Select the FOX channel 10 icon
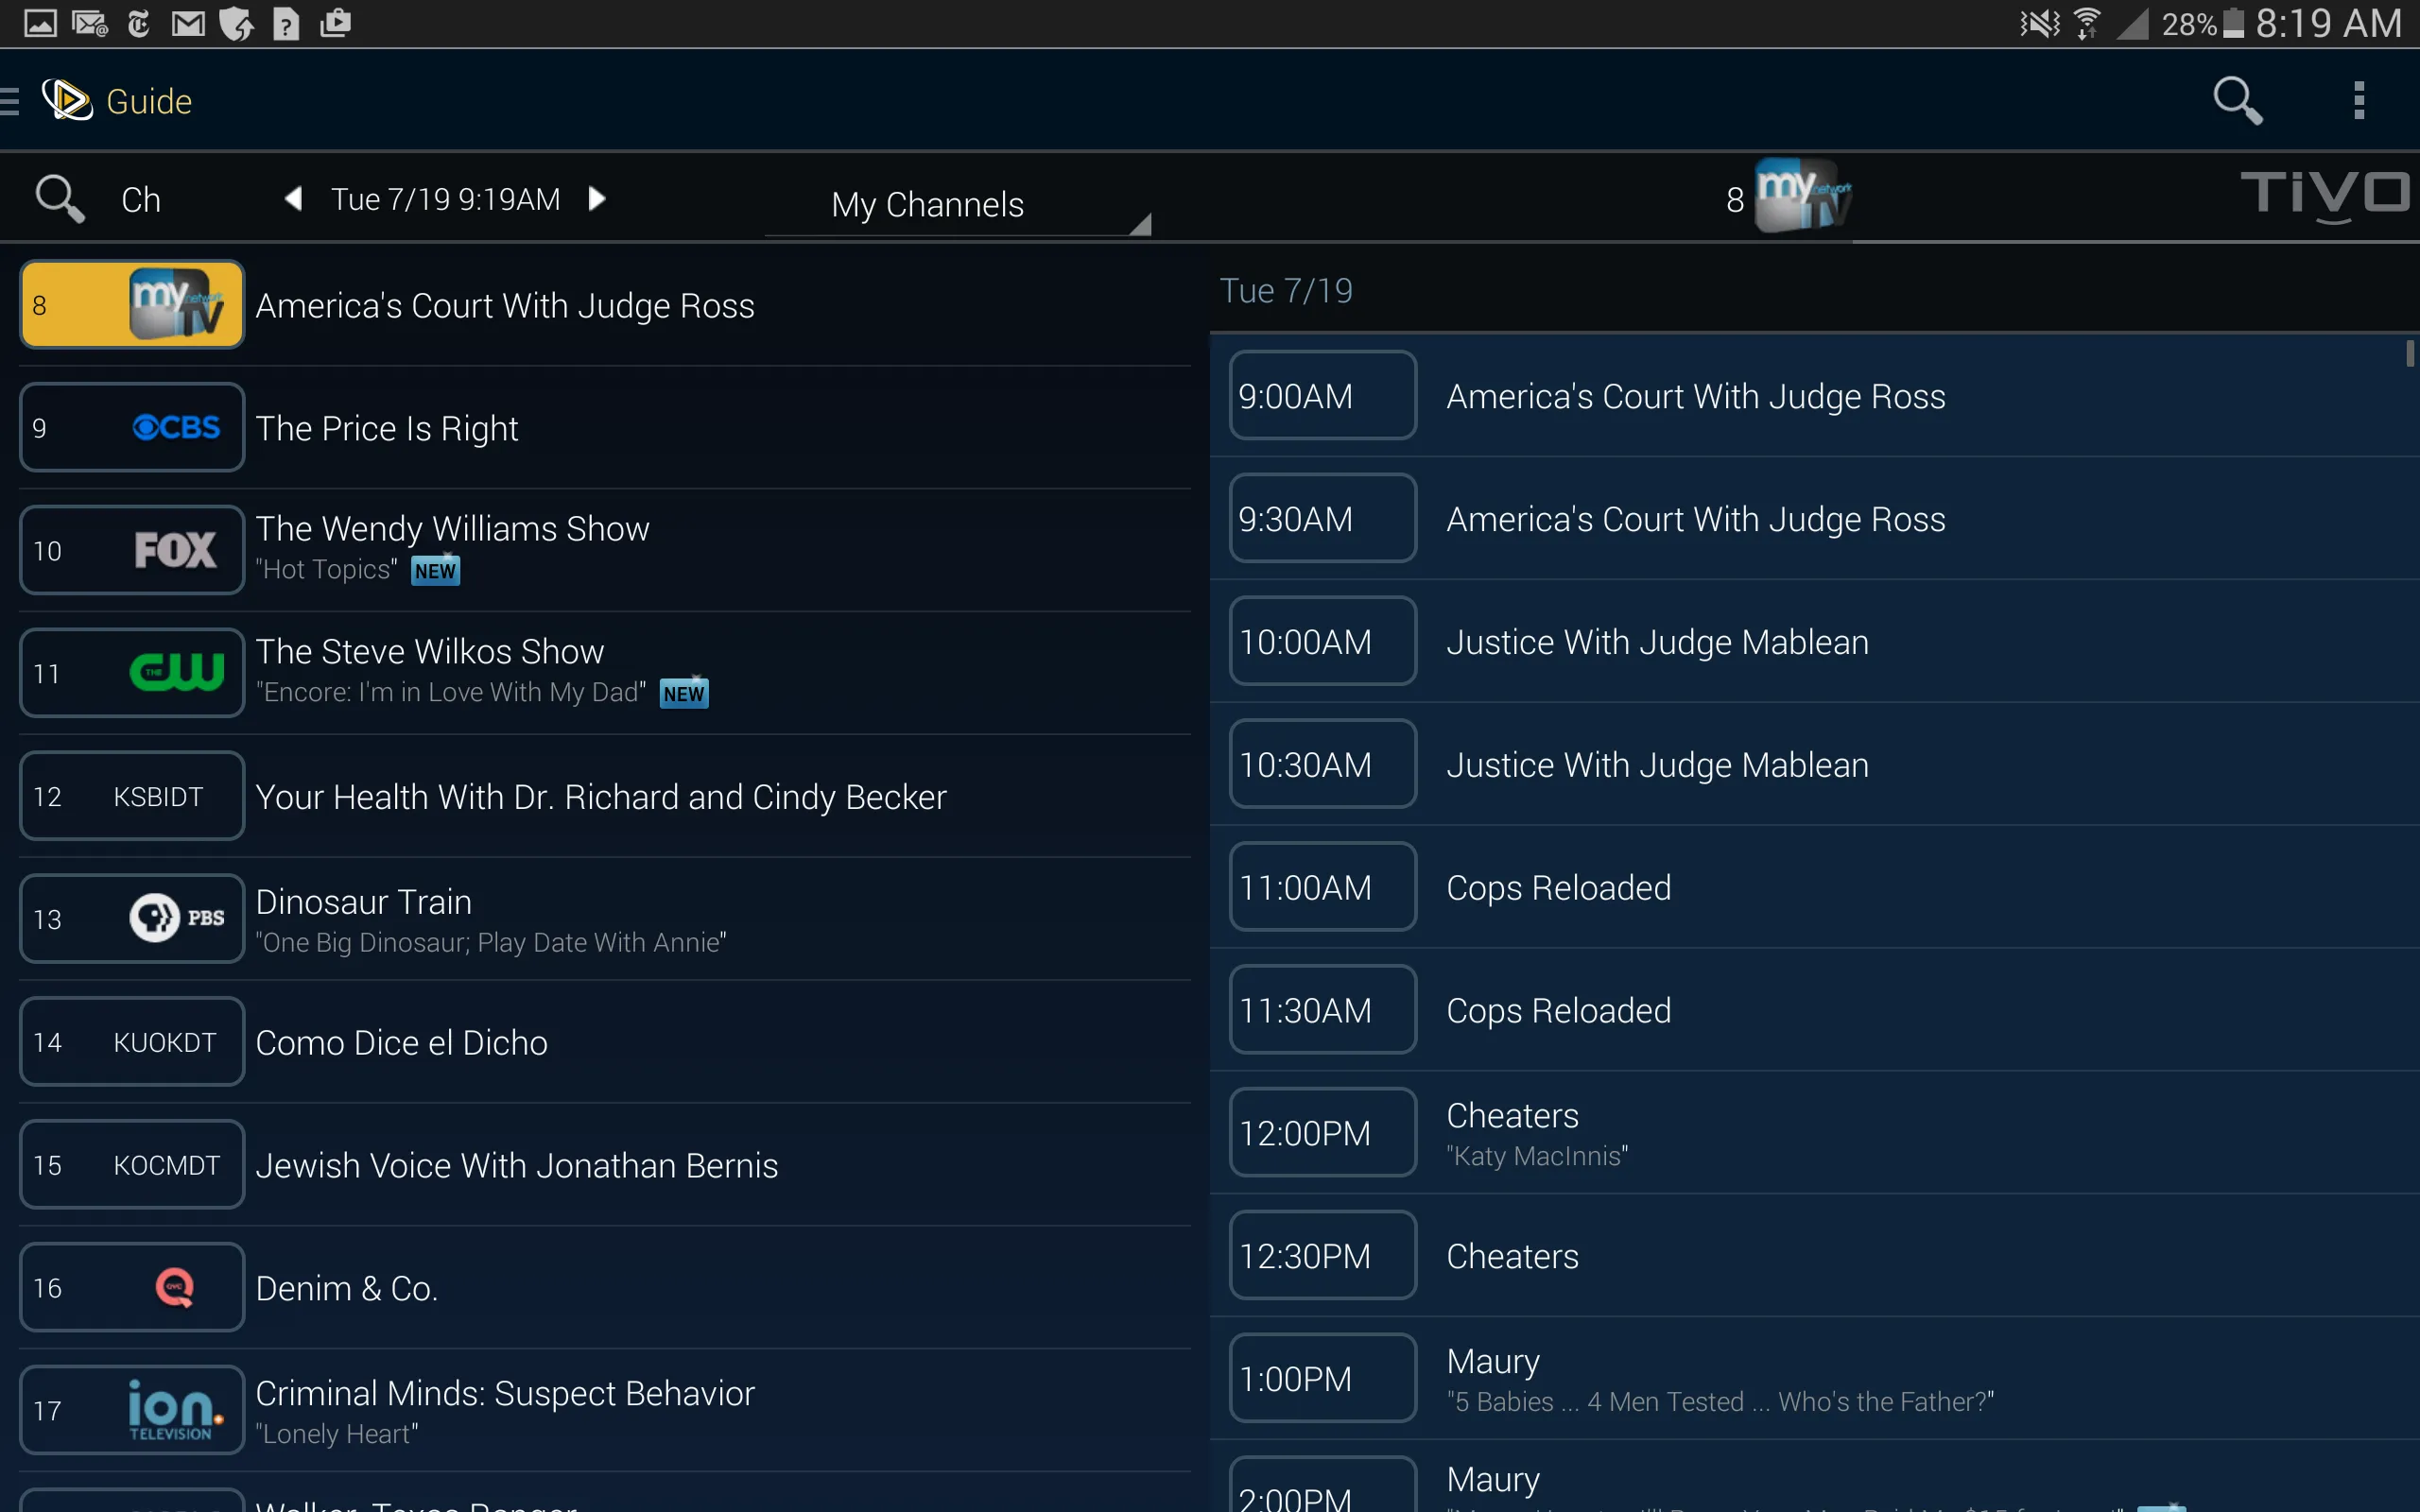Screen dimensions: 2420x1512 (x=174, y=549)
